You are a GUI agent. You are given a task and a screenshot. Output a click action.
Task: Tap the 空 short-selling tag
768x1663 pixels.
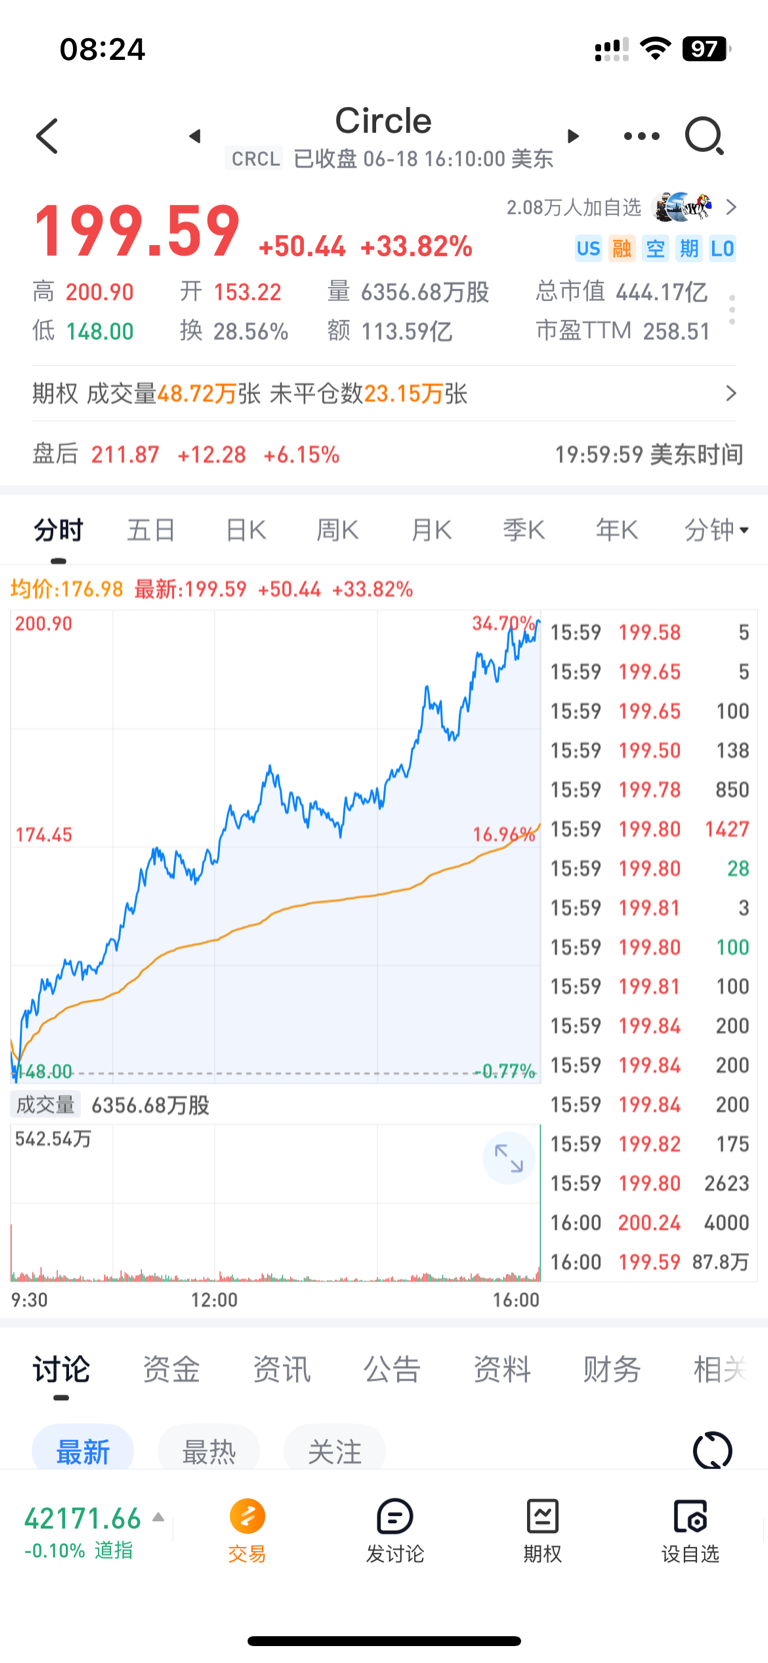655,249
